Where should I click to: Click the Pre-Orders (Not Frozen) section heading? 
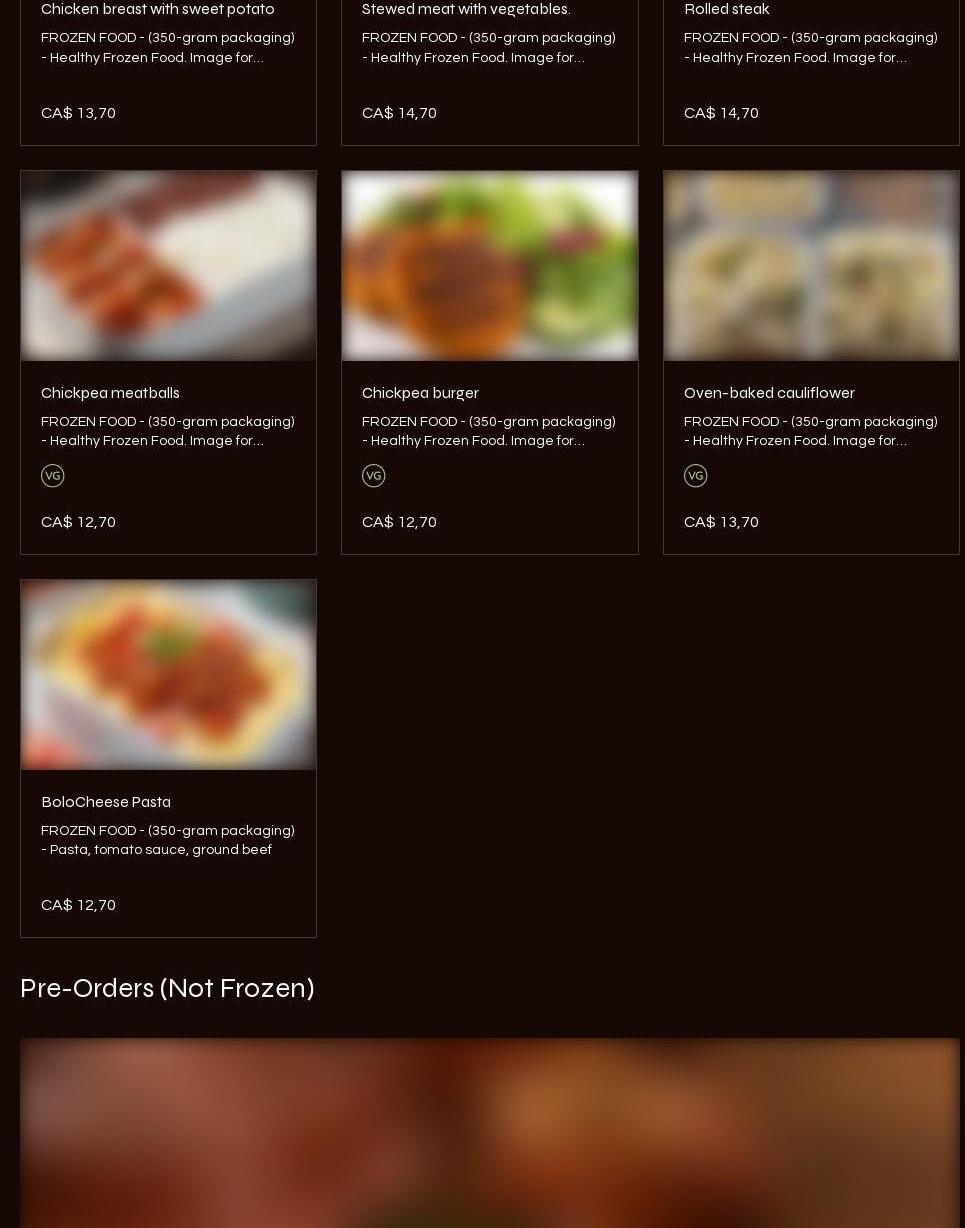(x=167, y=988)
